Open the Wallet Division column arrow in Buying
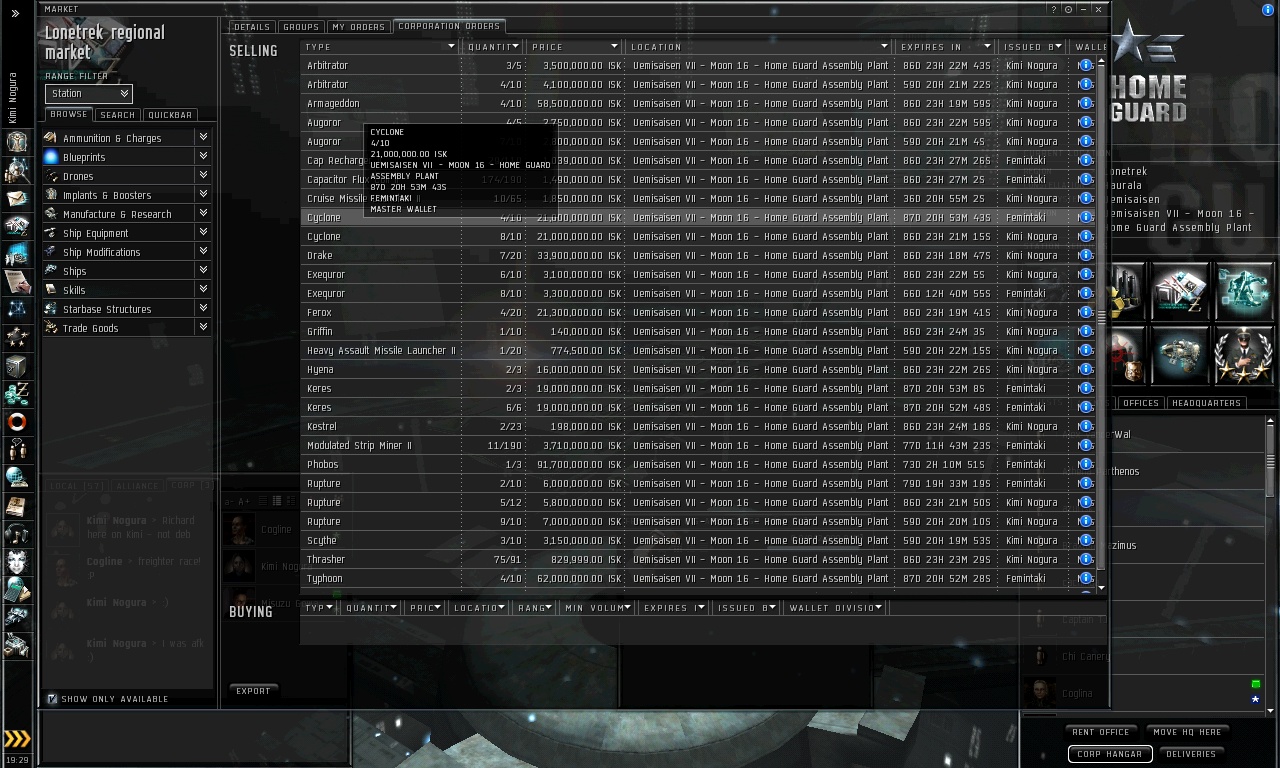1280x768 pixels. click(x=878, y=607)
